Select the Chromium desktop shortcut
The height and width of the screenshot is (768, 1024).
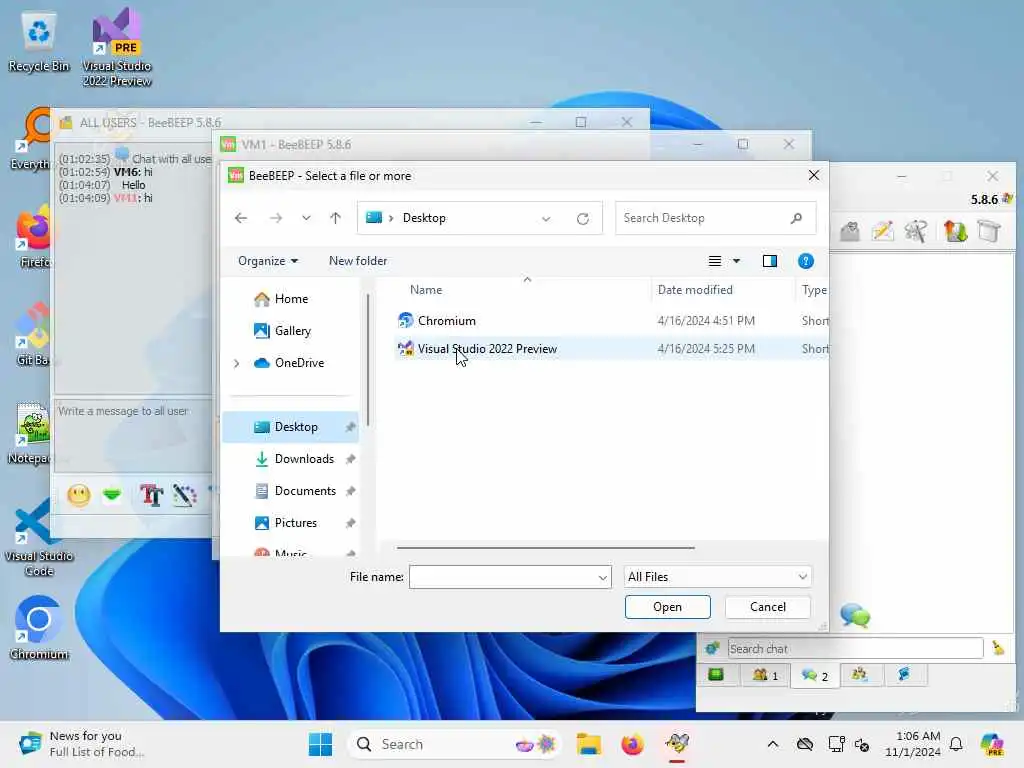click(39, 628)
